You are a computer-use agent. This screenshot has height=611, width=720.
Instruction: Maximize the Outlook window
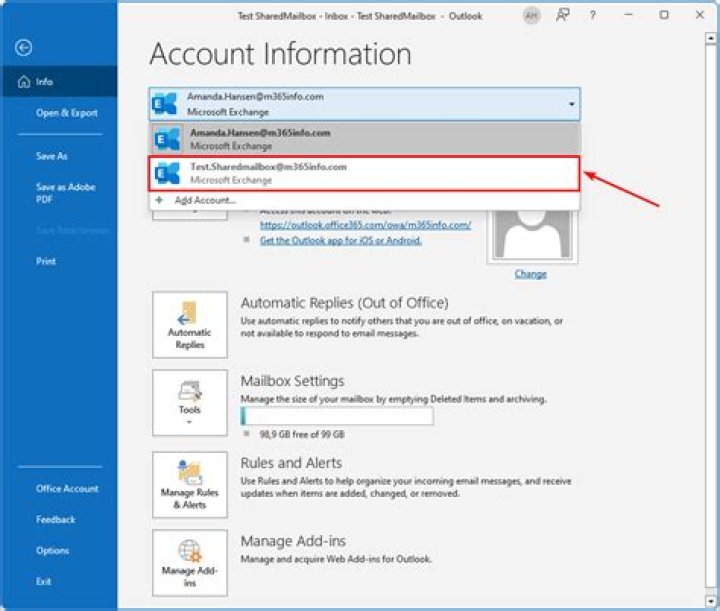tap(664, 15)
